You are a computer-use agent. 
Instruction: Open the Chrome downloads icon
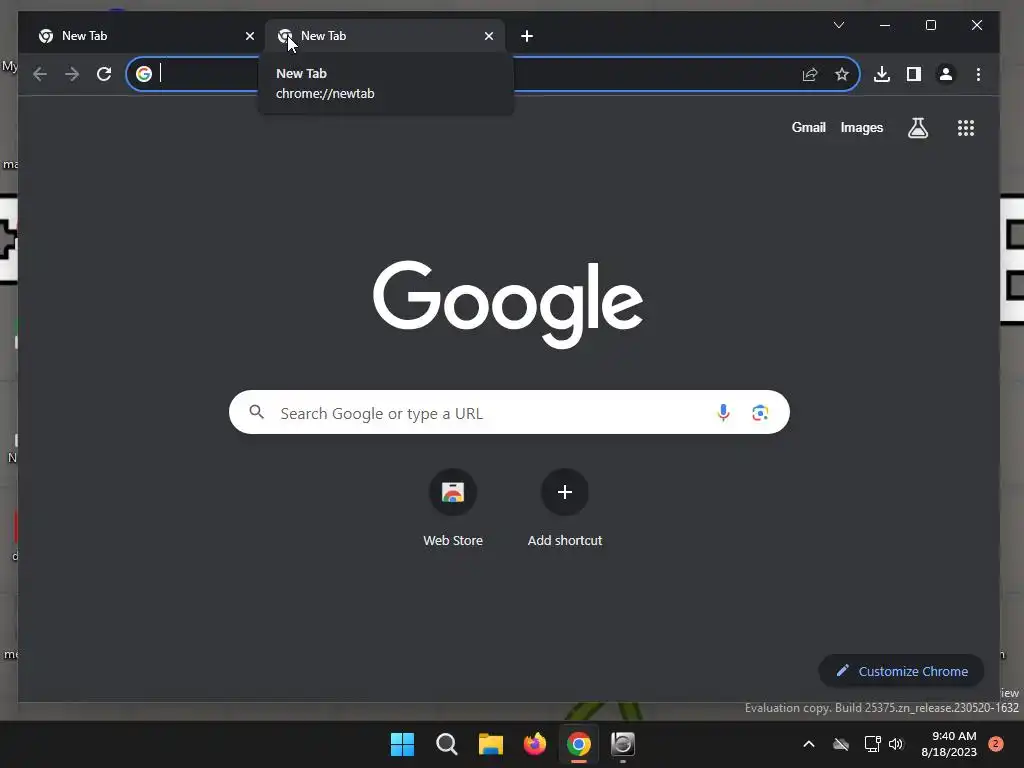pos(882,74)
